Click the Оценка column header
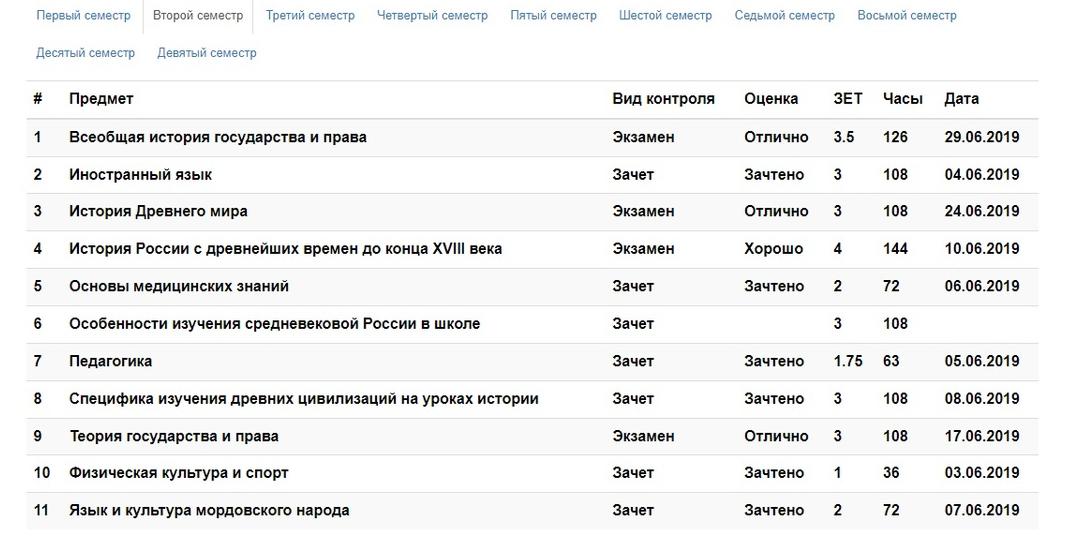Screen dimensions: 1071x551 [x=771, y=99]
